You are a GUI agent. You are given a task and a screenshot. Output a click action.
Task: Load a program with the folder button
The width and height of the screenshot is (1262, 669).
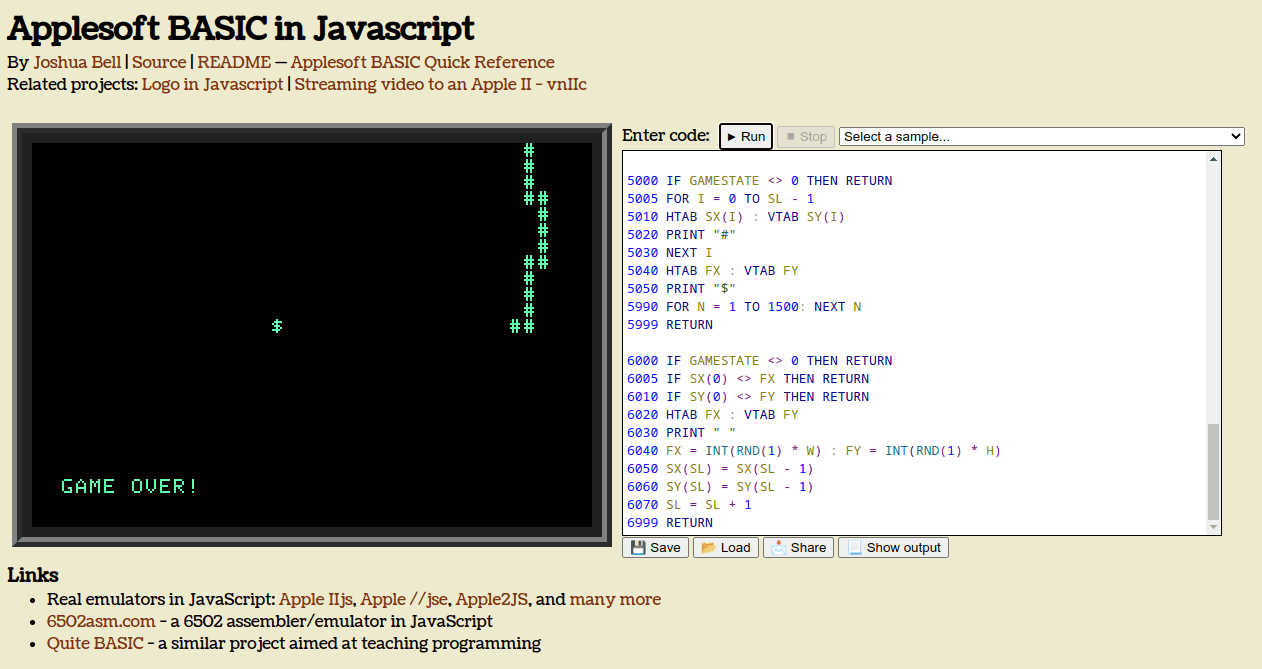(x=725, y=547)
